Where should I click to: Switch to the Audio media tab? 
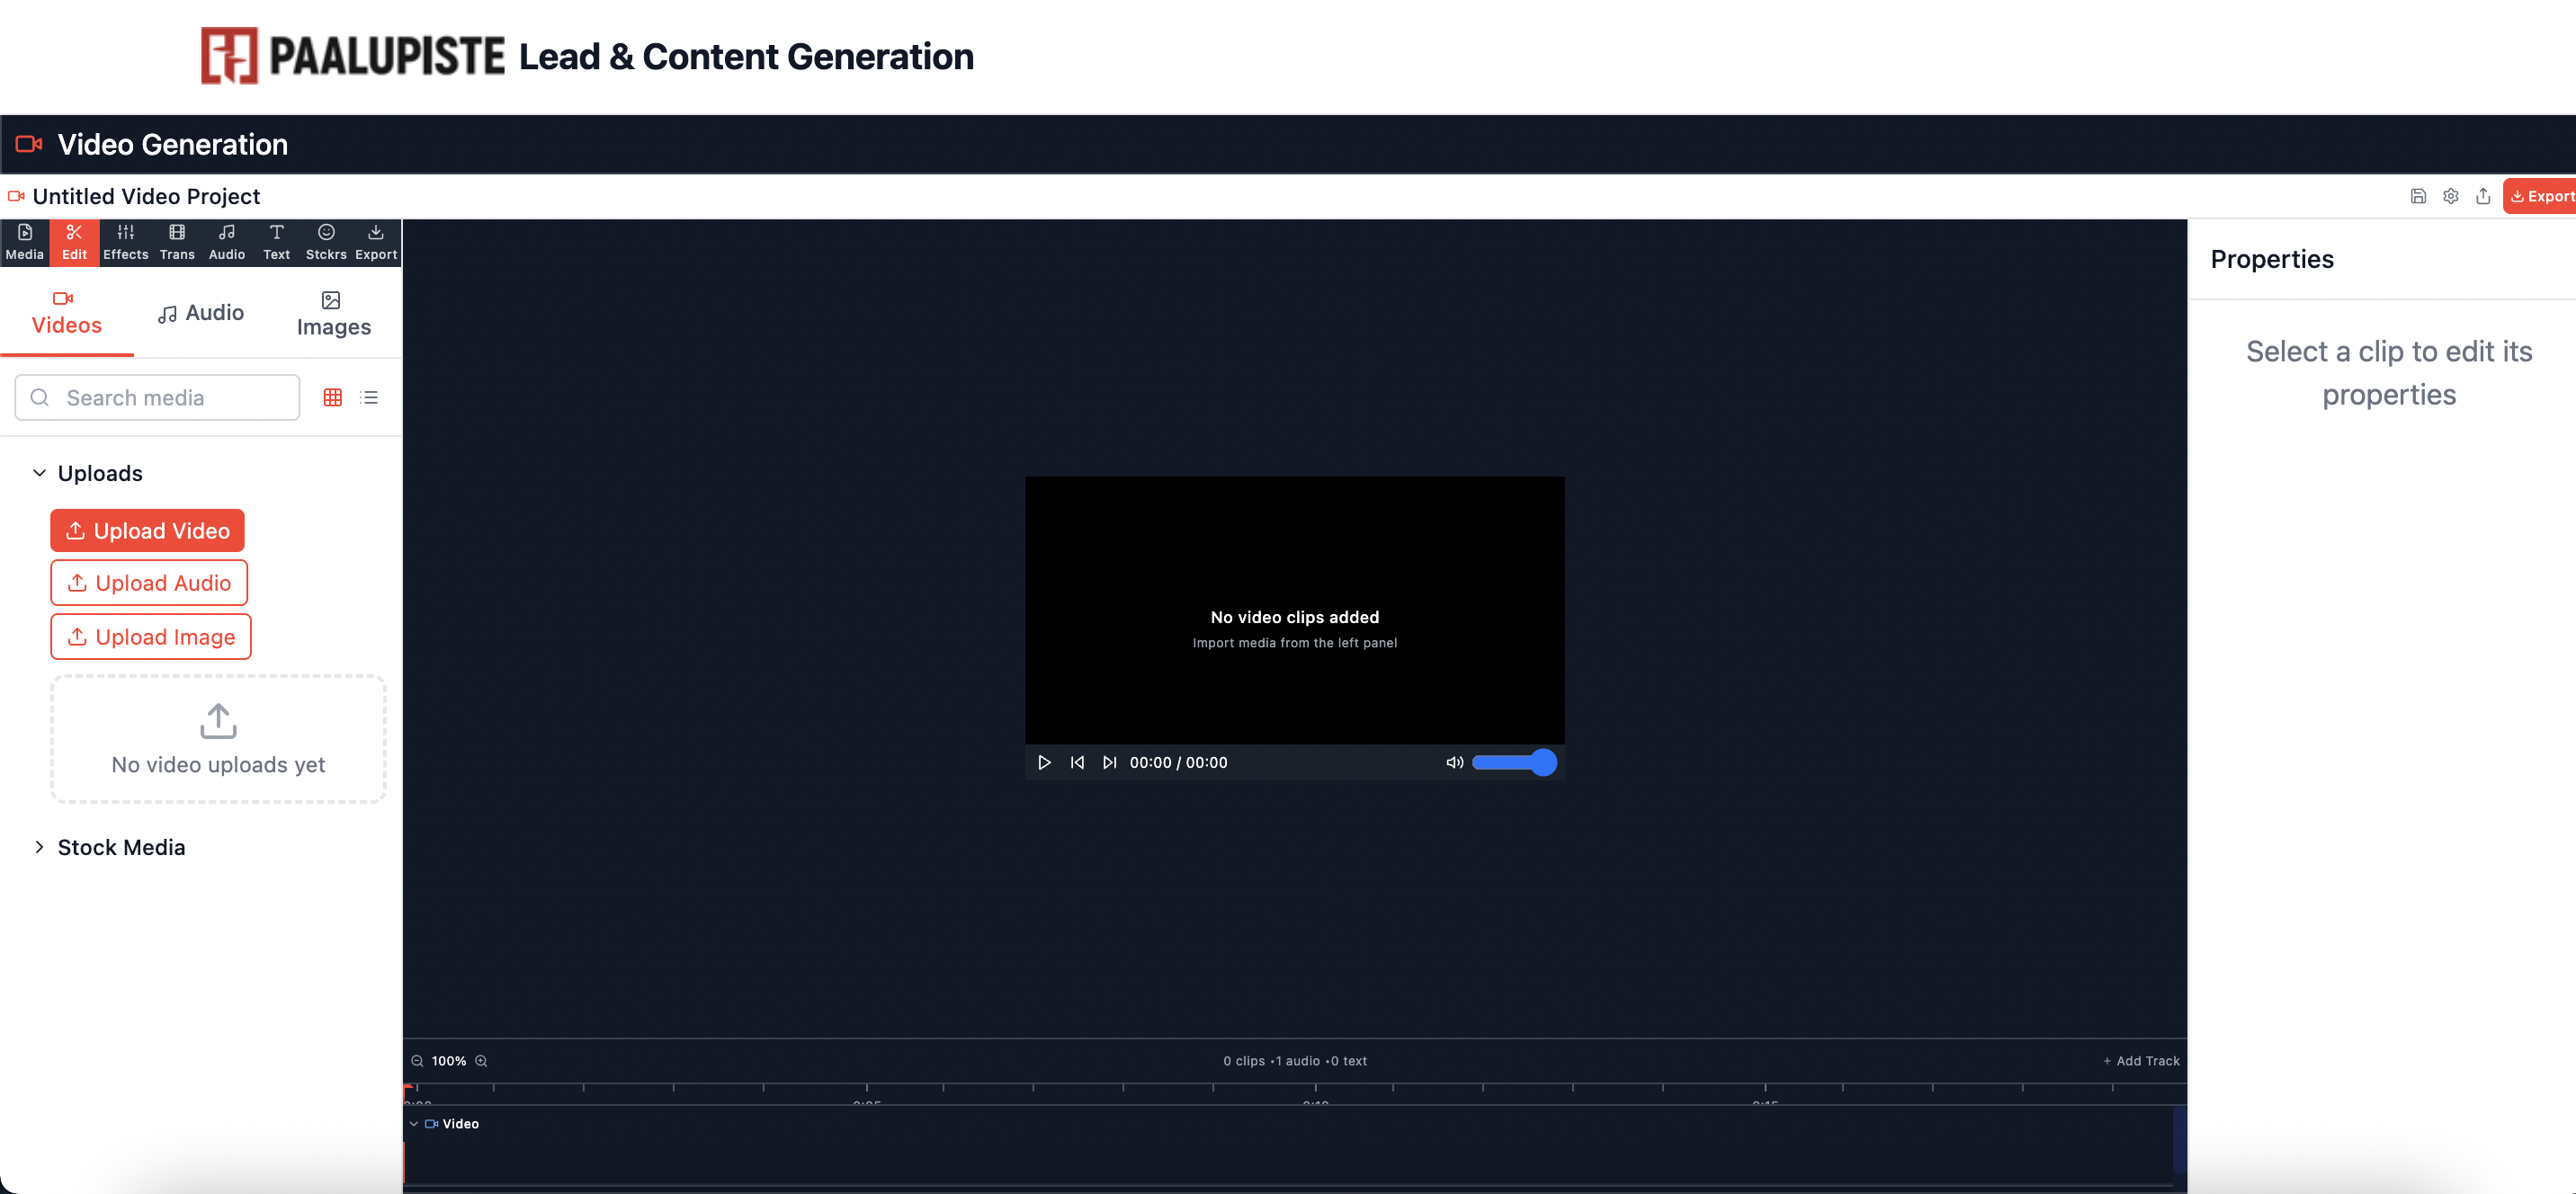click(x=201, y=313)
